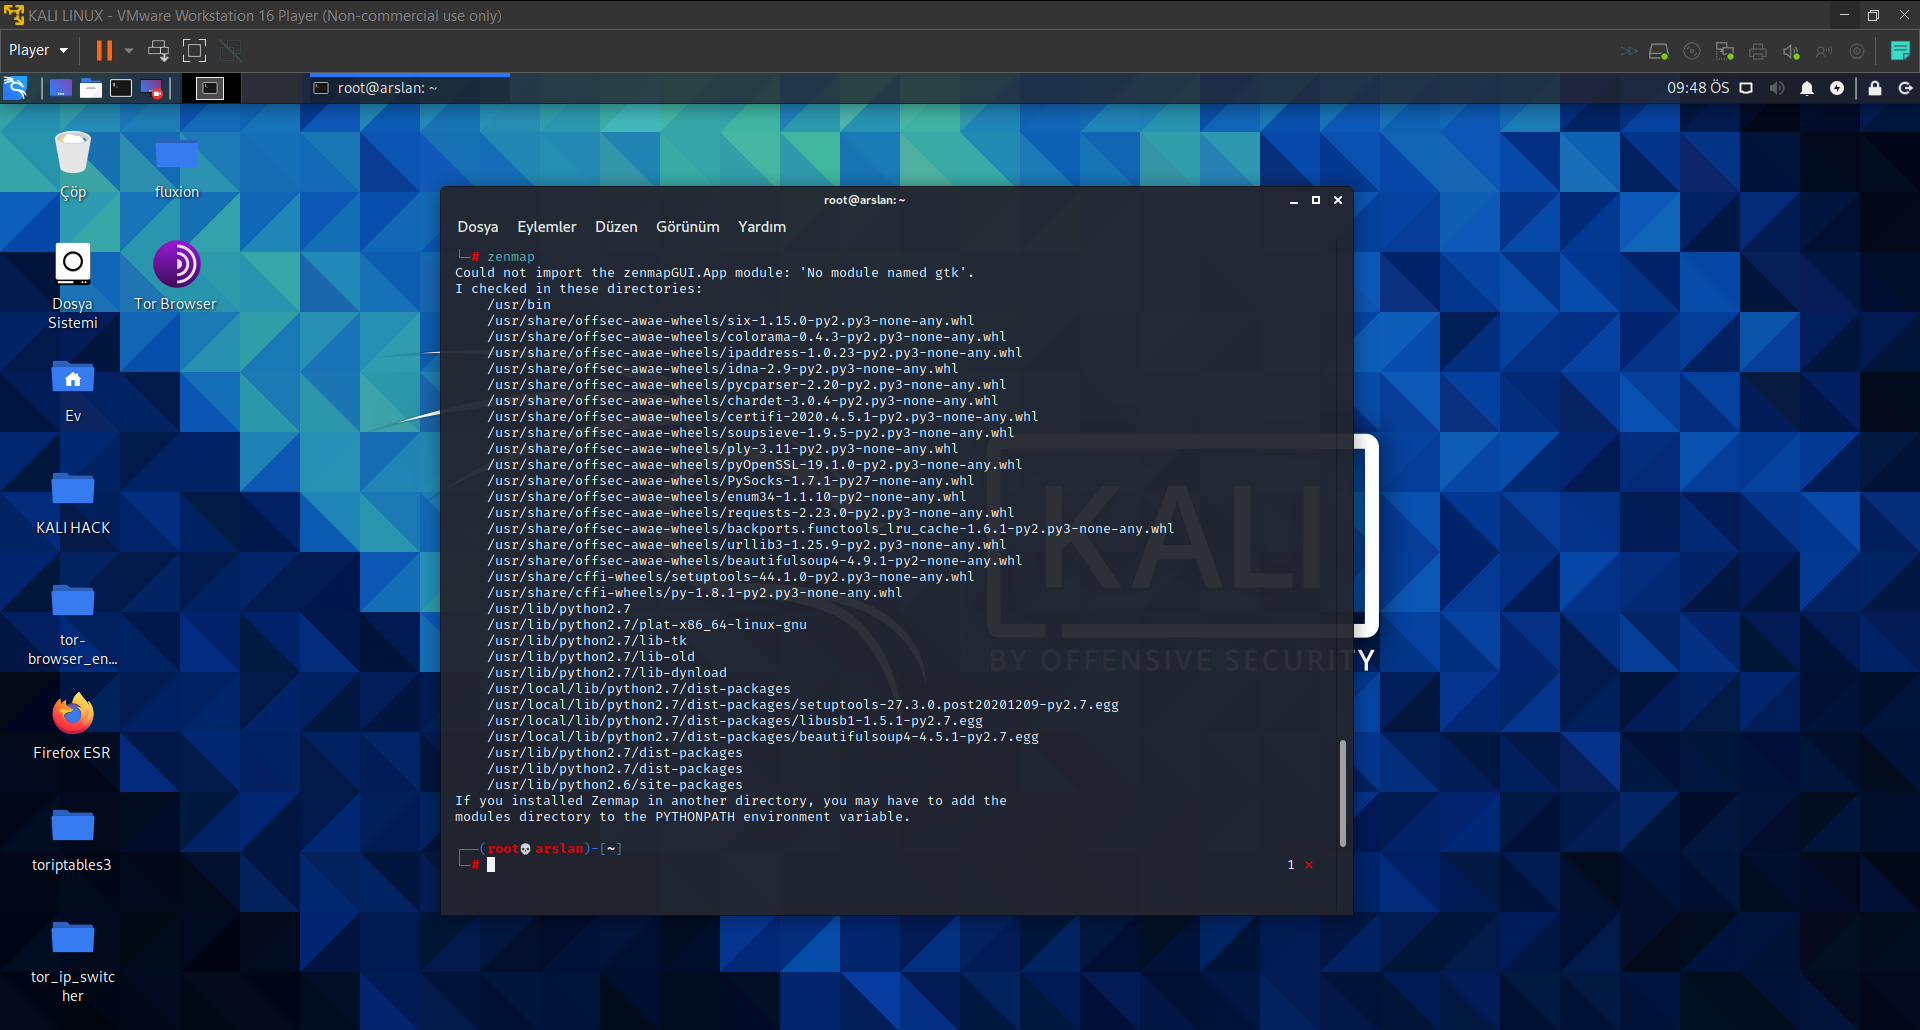Select the tor_ip_switcher desktop folder
This screenshot has height=1030, width=1920.
[x=73, y=961]
